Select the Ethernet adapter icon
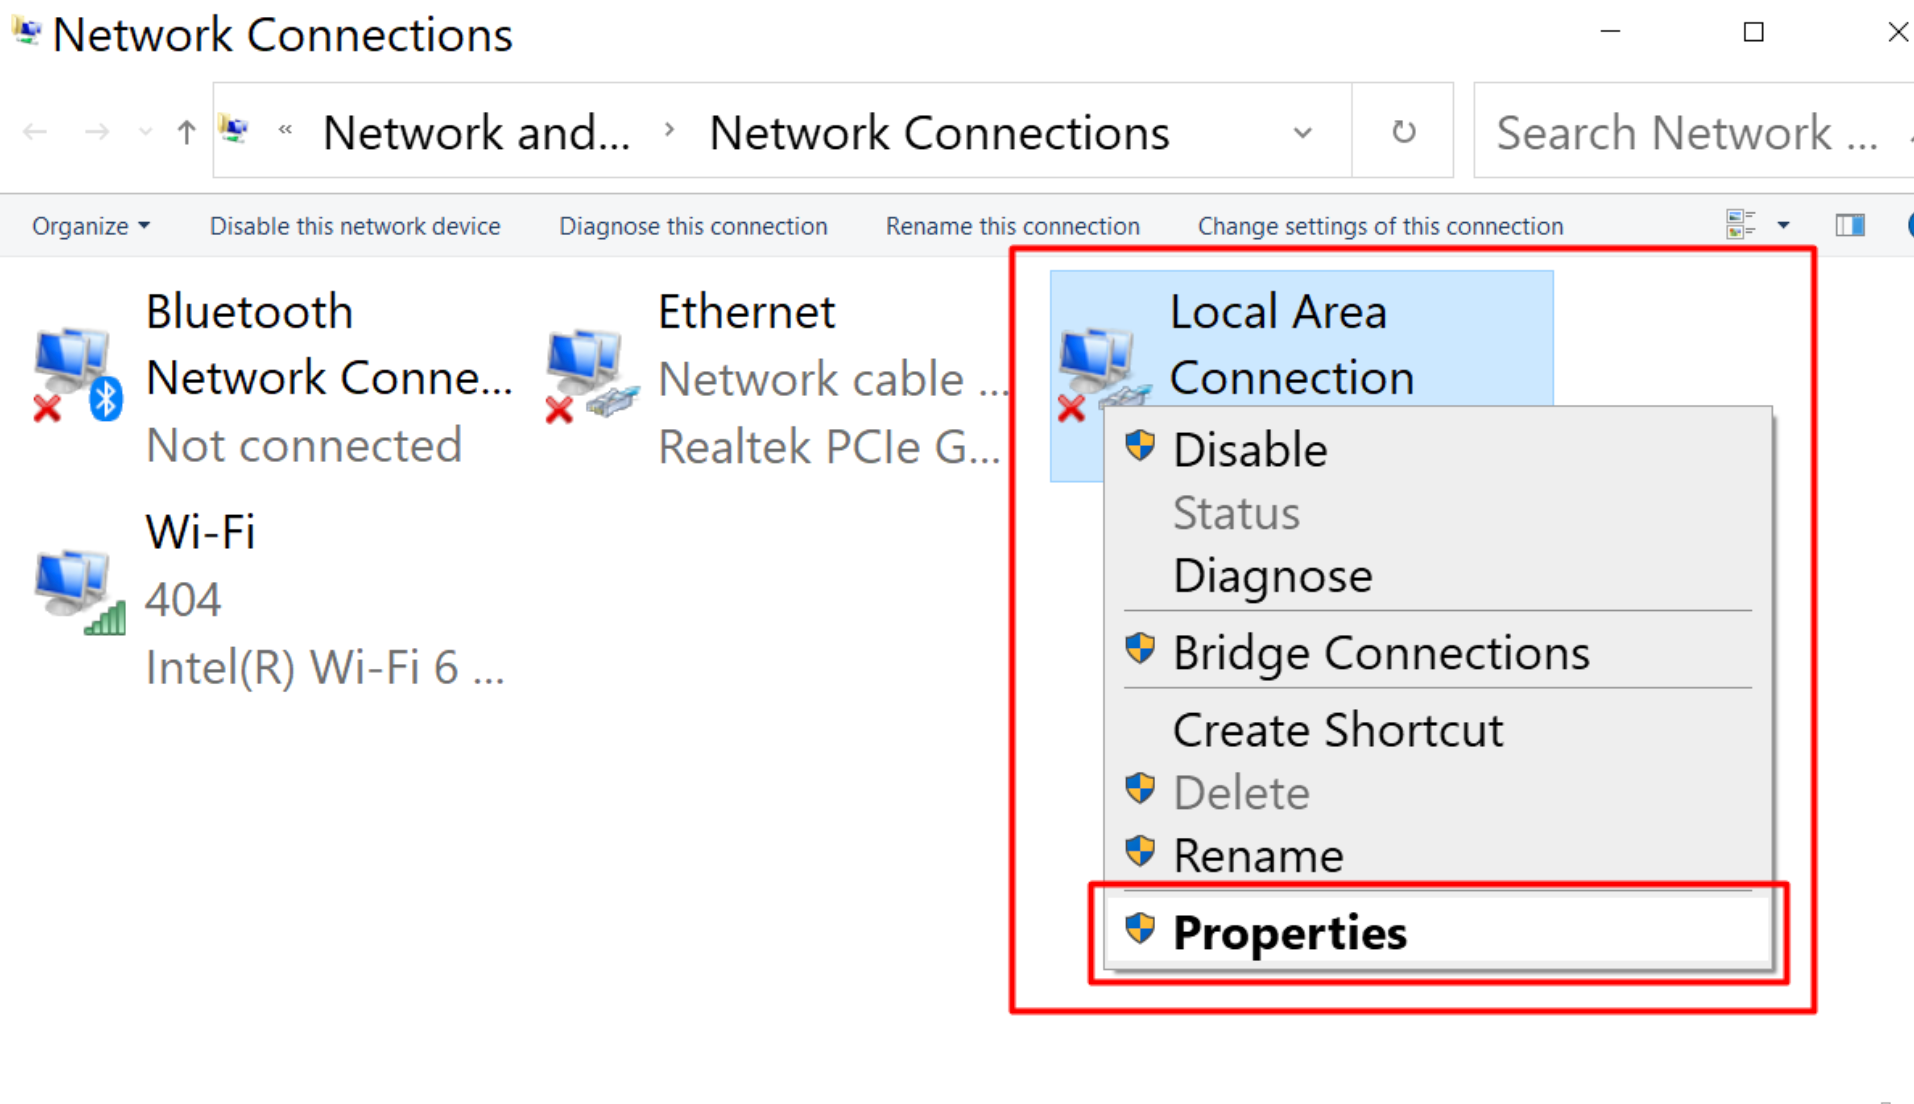The height and width of the screenshot is (1104, 1914). tap(590, 374)
